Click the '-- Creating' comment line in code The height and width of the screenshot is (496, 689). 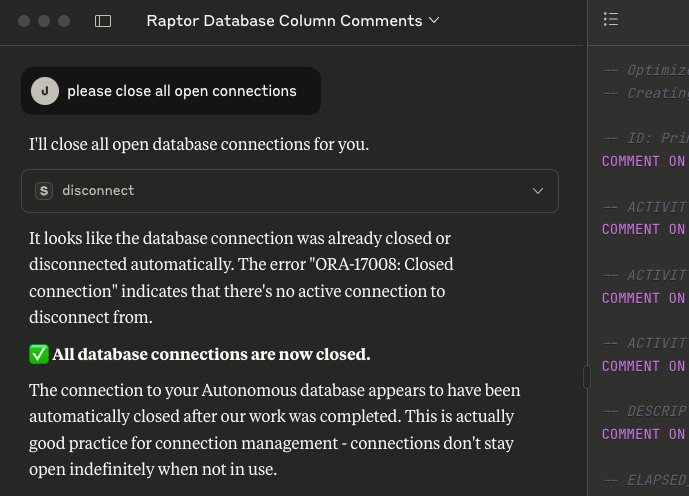pos(645,93)
